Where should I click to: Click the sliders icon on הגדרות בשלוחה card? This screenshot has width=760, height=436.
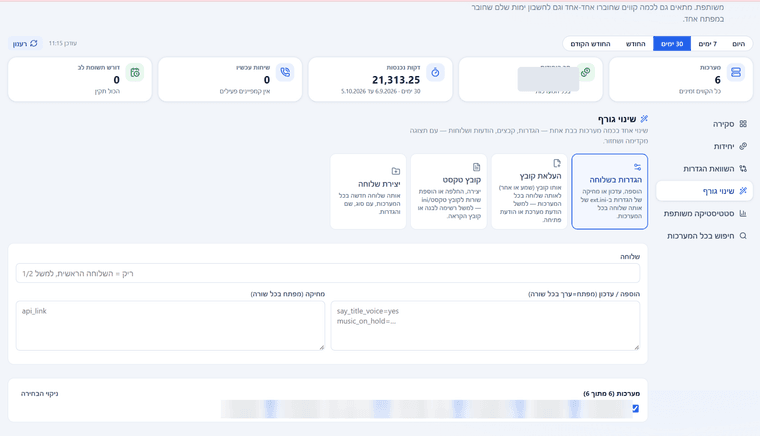point(637,167)
